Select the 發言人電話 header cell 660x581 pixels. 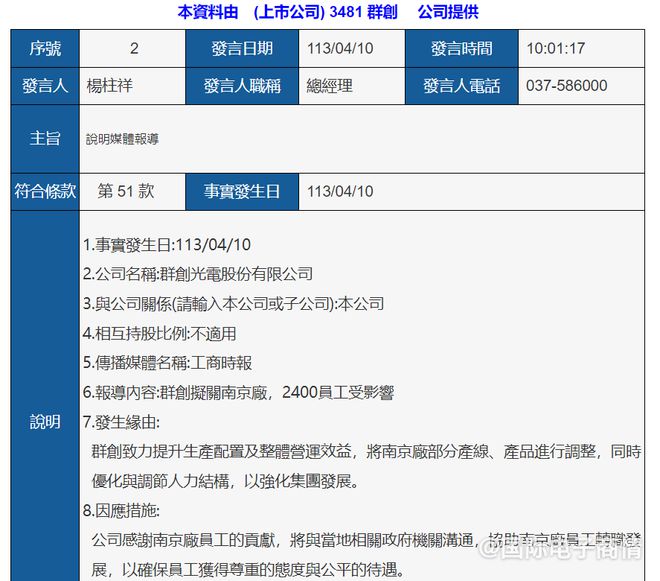click(x=462, y=86)
